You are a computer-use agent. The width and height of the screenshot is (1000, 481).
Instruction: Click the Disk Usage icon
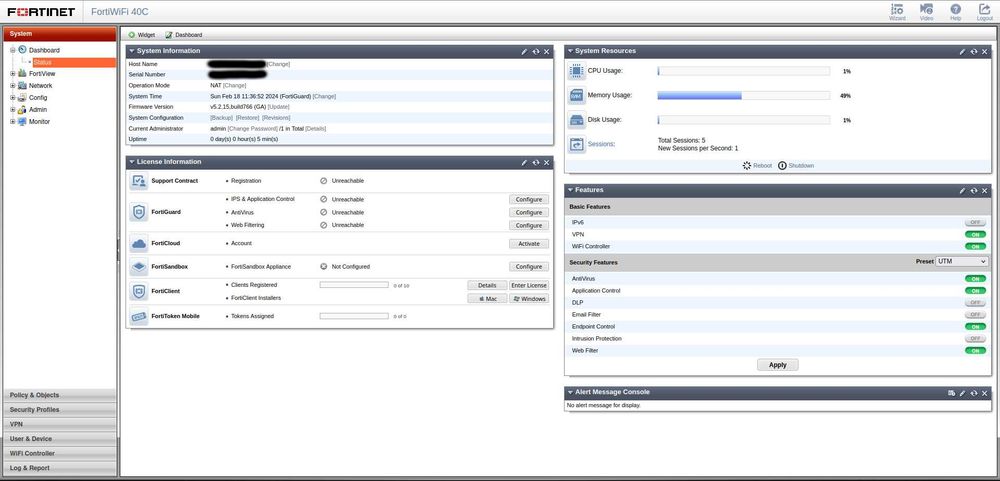point(577,120)
